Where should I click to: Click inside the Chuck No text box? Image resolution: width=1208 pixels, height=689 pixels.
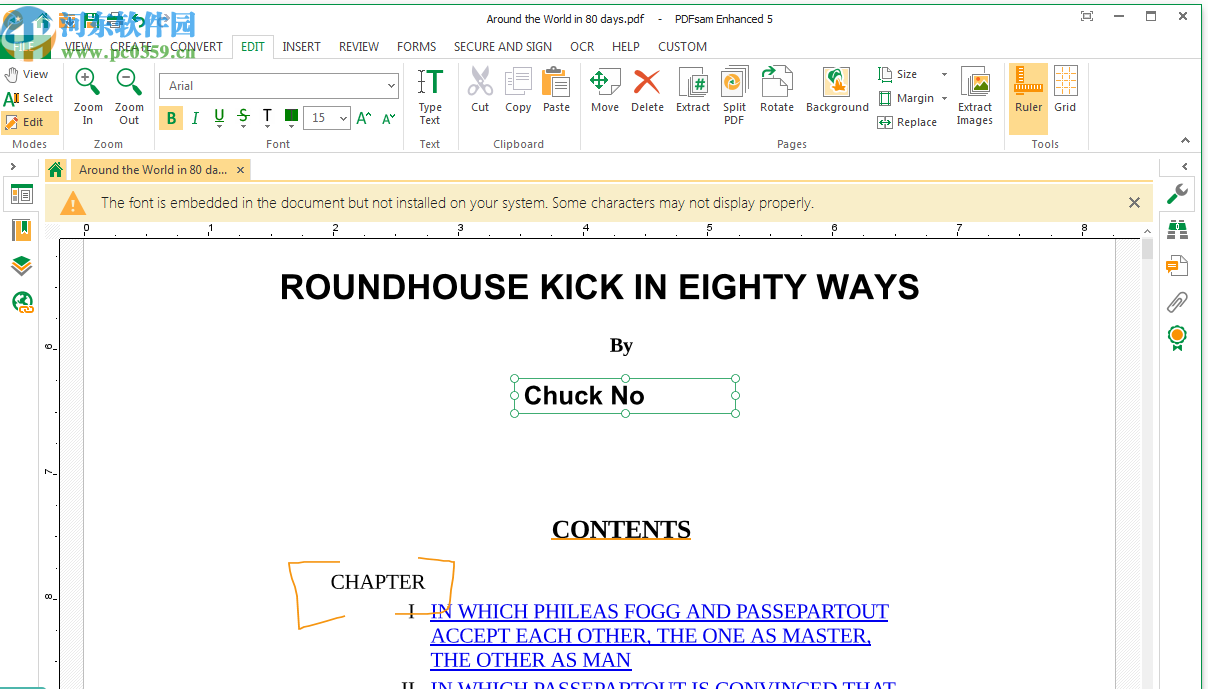point(625,396)
